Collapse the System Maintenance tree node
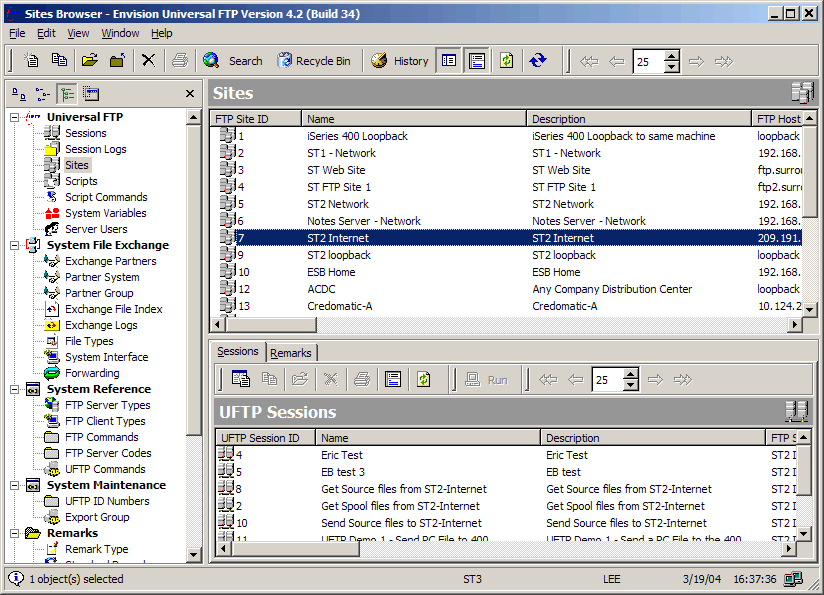The height and width of the screenshot is (595, 824). pyautogui.click(x=15, y=486)
